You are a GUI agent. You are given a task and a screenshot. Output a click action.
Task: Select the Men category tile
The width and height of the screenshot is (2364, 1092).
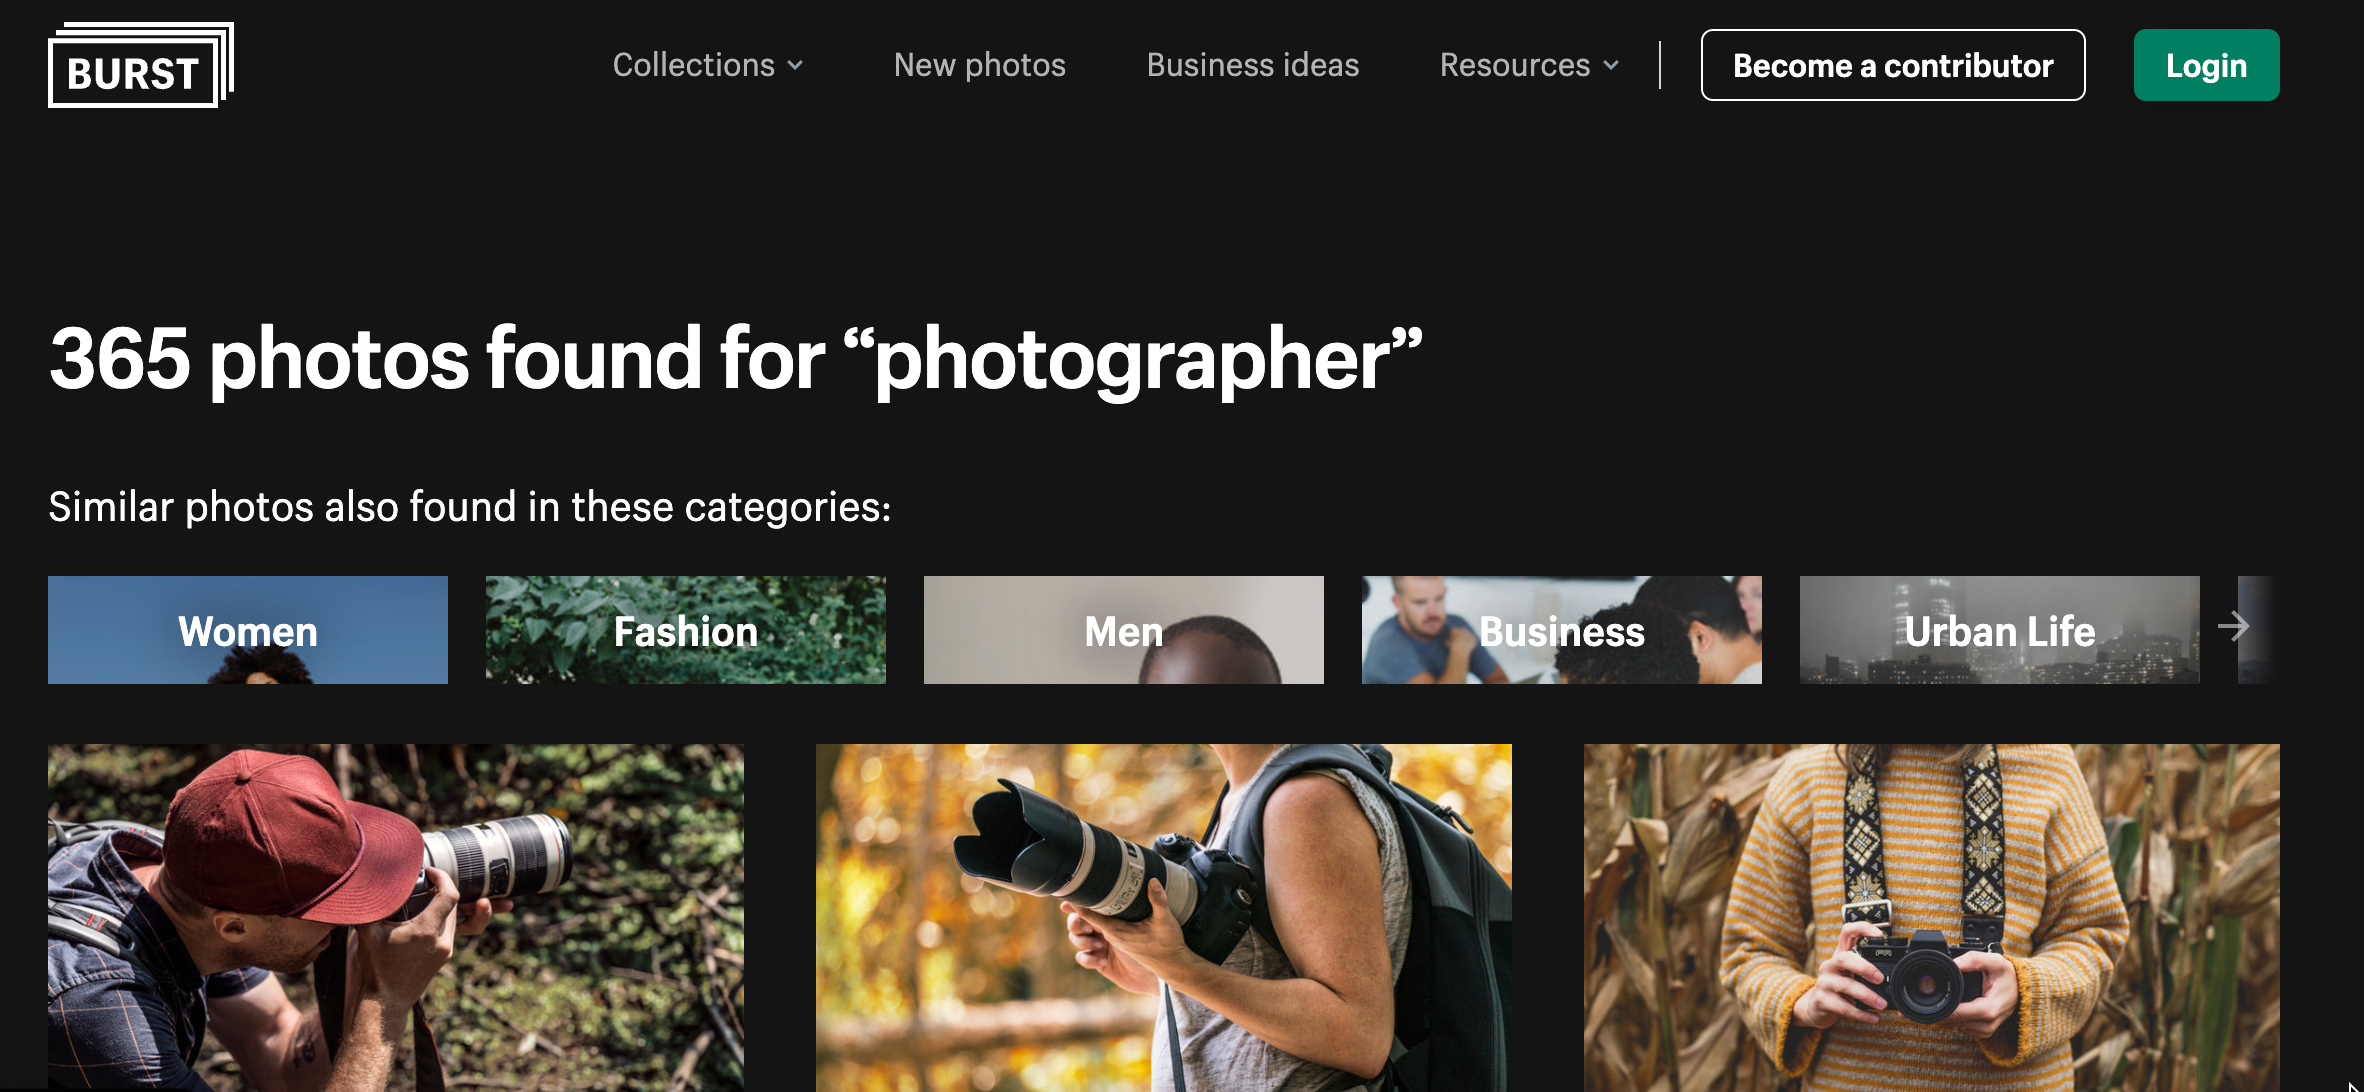pyautogui.click(x=1123, y=629)
